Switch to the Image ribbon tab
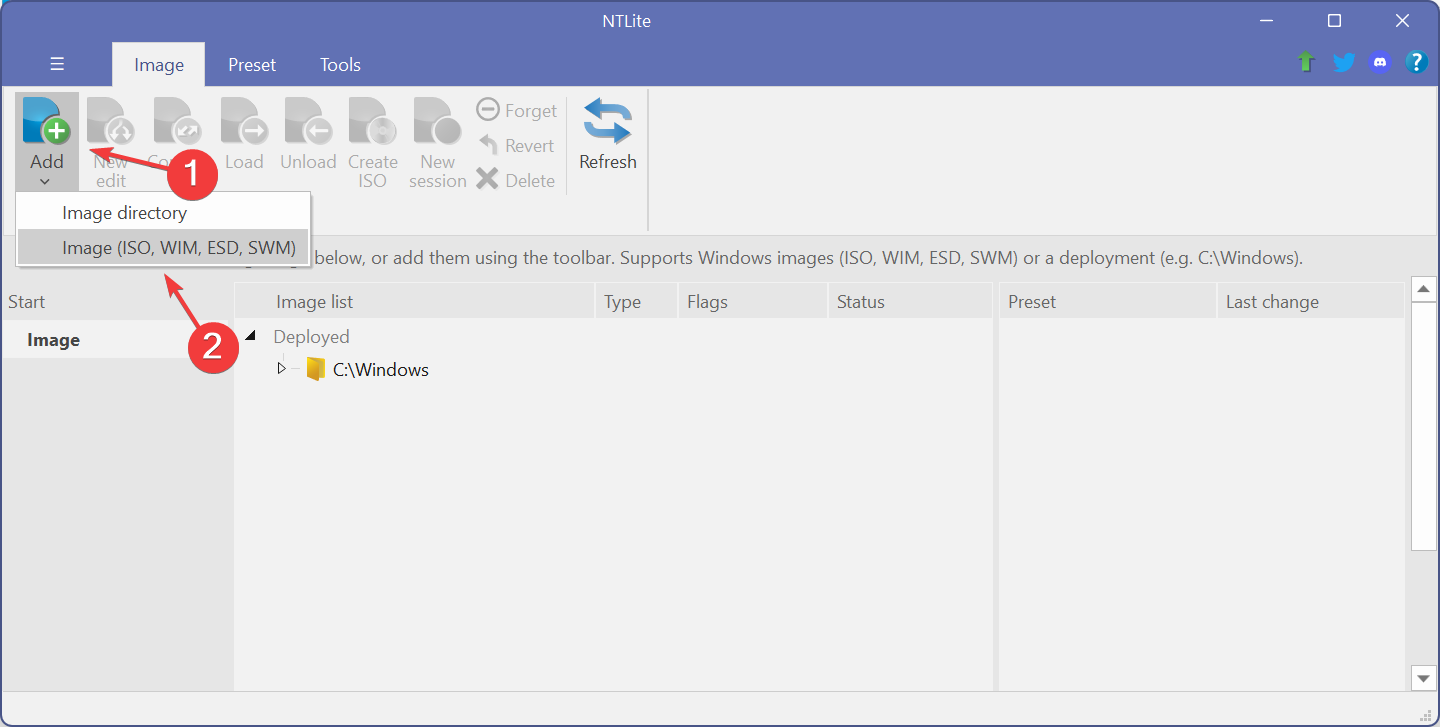Image resolution: width=1440 pixels, height=727 pixels. coord(159,65)
